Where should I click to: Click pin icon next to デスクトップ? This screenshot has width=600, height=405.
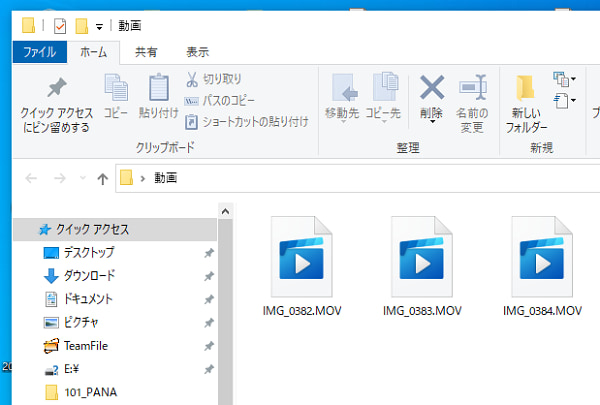tap(209, 253)
